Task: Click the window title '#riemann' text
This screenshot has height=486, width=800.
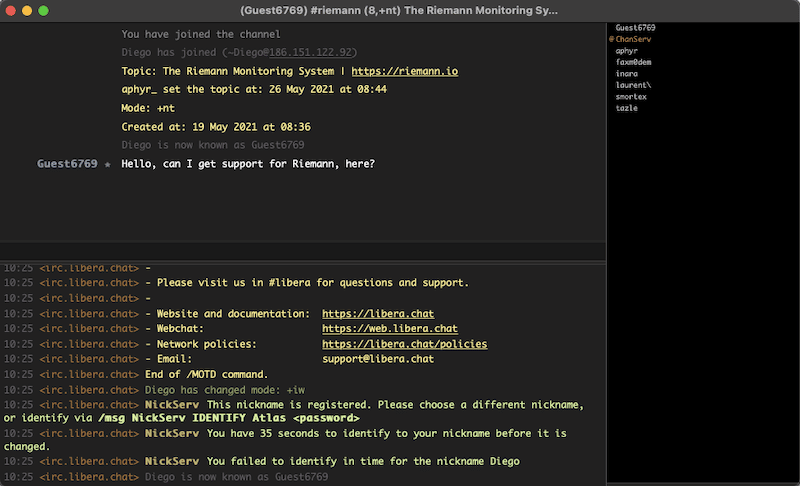Action: pos(335,11)
